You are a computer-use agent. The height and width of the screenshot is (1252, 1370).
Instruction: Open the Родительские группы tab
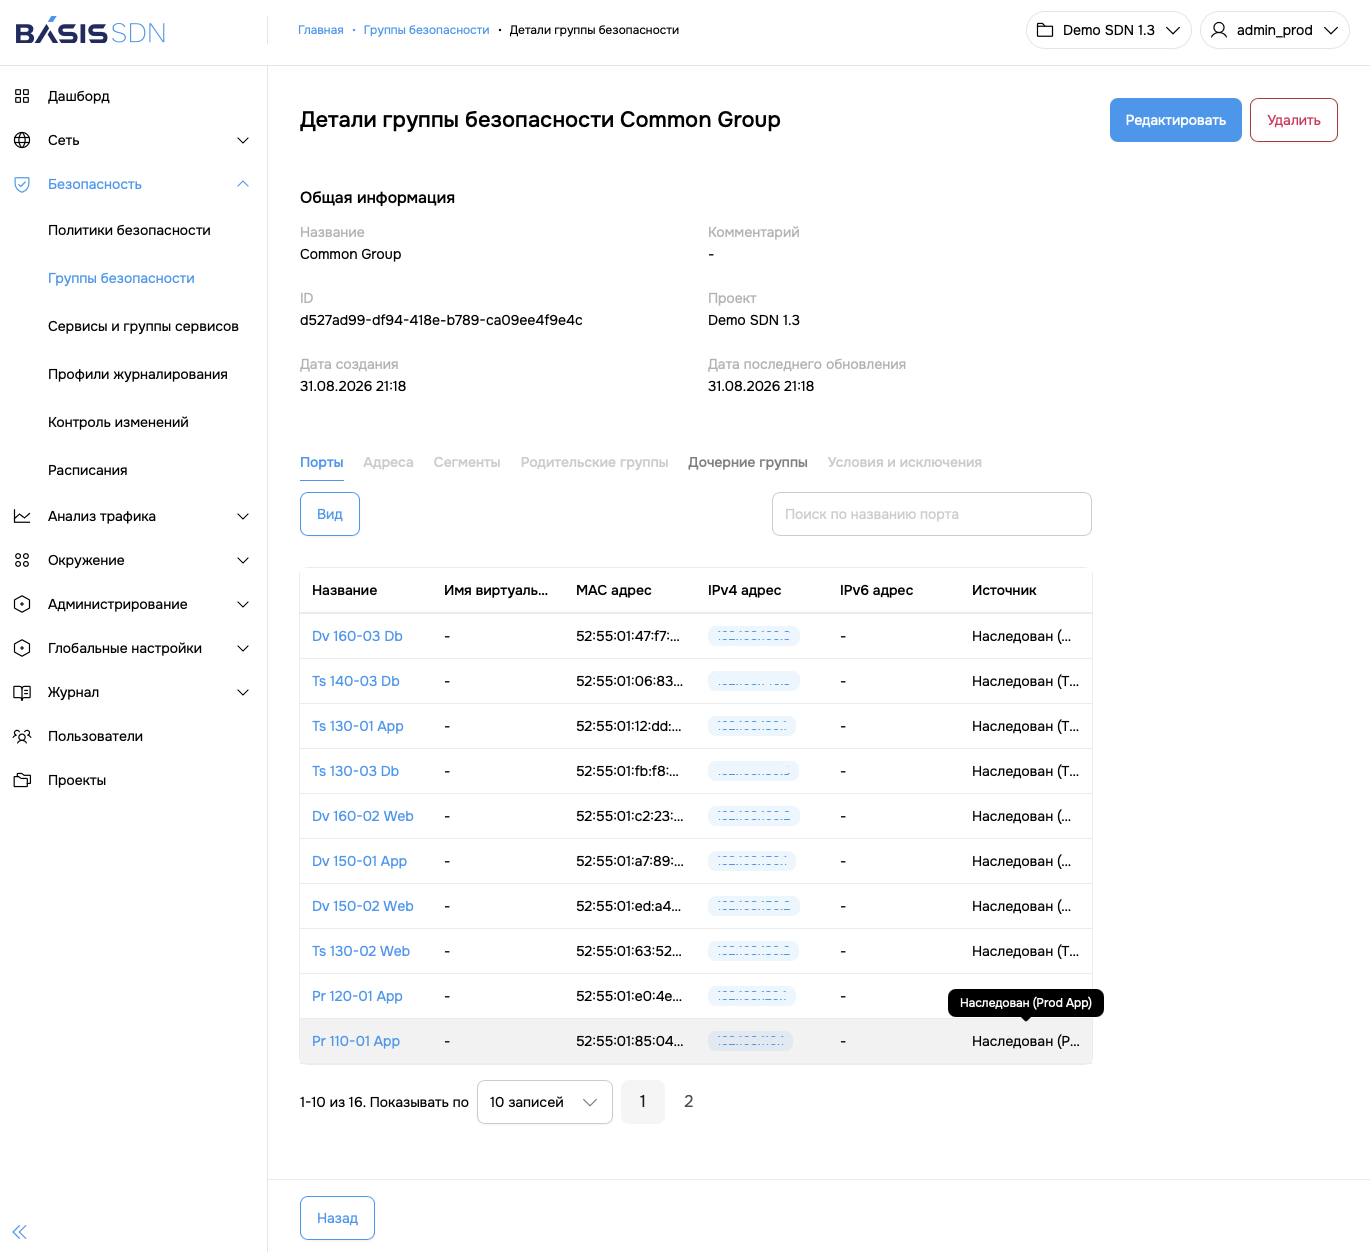click(594, 462)
